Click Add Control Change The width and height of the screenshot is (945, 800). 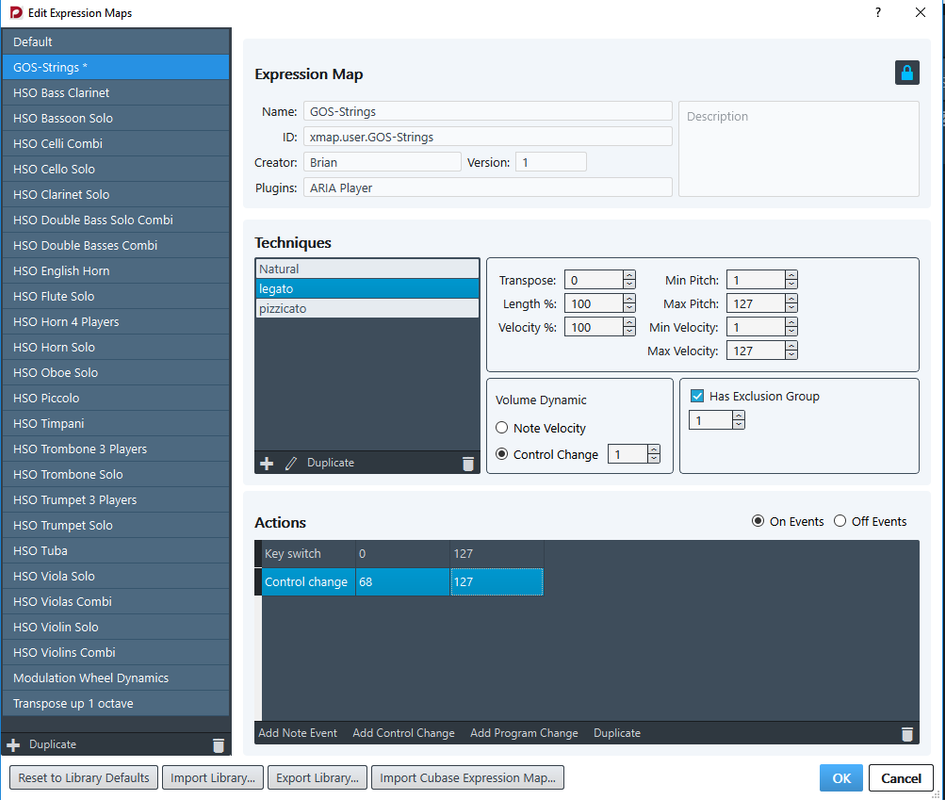pos(403,733)
